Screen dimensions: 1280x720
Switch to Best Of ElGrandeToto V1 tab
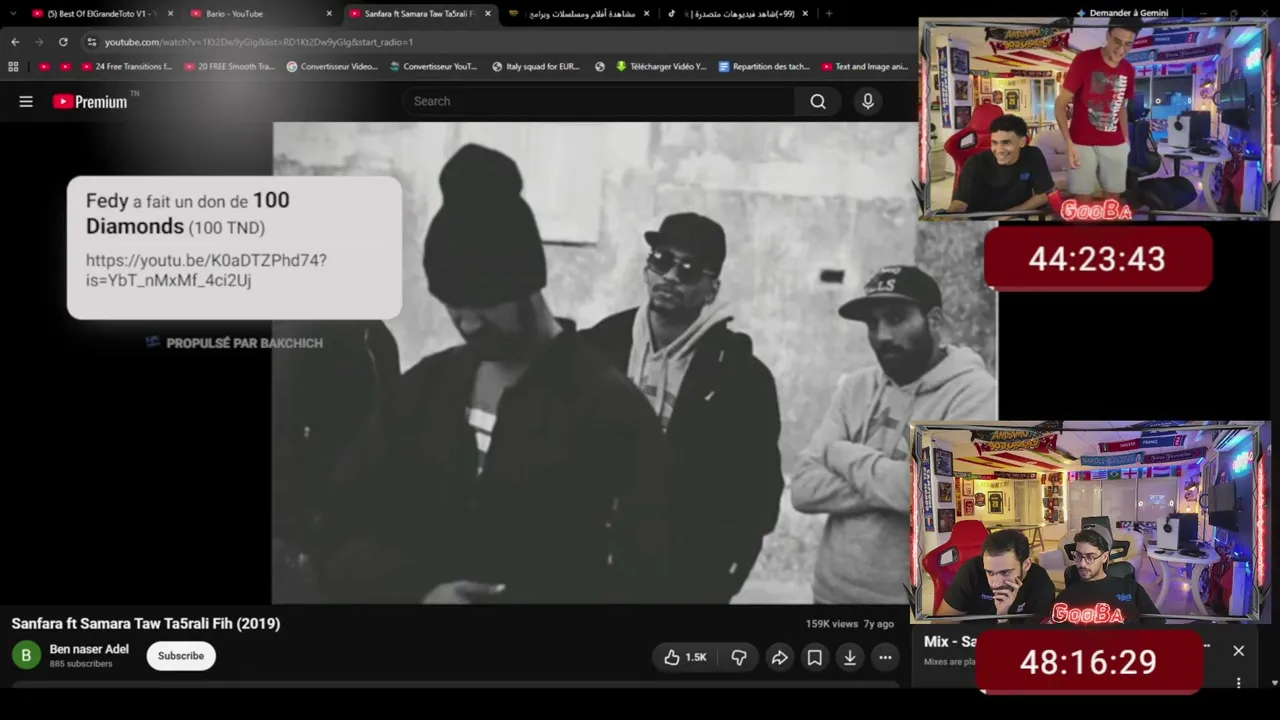point(101,14)
